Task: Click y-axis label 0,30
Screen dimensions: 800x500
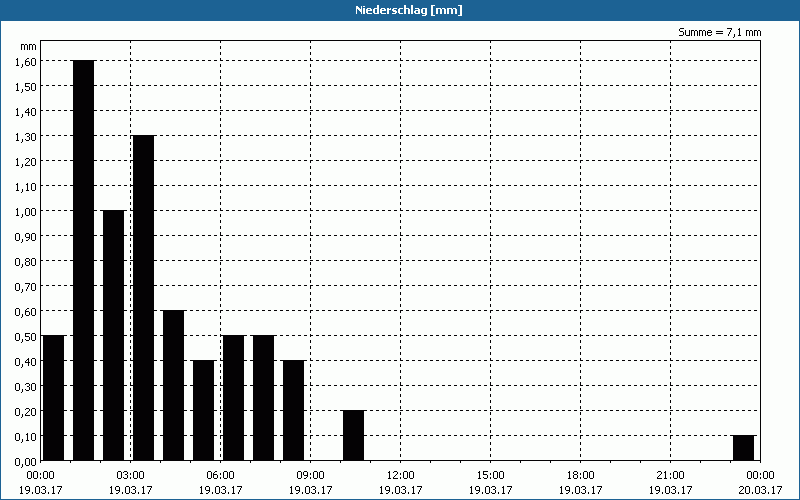Action: pos(26,386)
